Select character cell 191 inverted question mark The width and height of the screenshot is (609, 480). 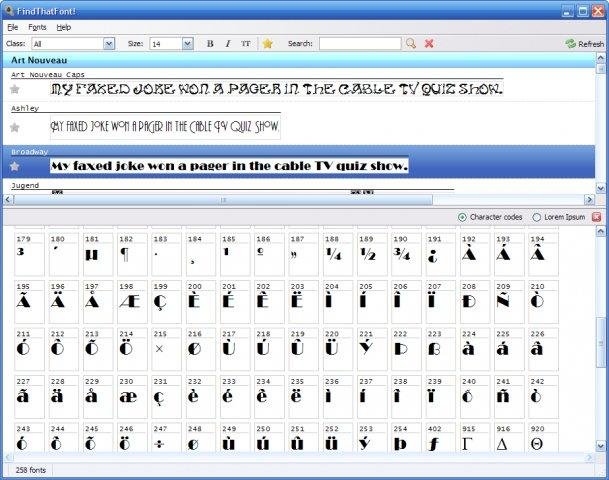[440, 254]
